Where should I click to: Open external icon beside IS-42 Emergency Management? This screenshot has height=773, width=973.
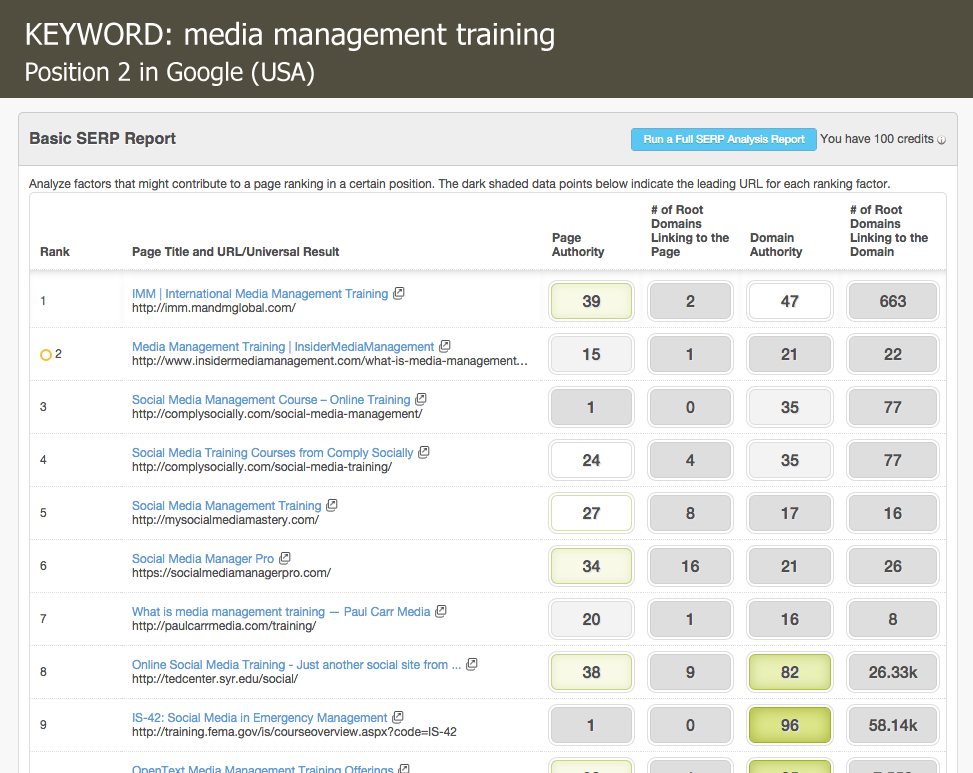[398, 717]
